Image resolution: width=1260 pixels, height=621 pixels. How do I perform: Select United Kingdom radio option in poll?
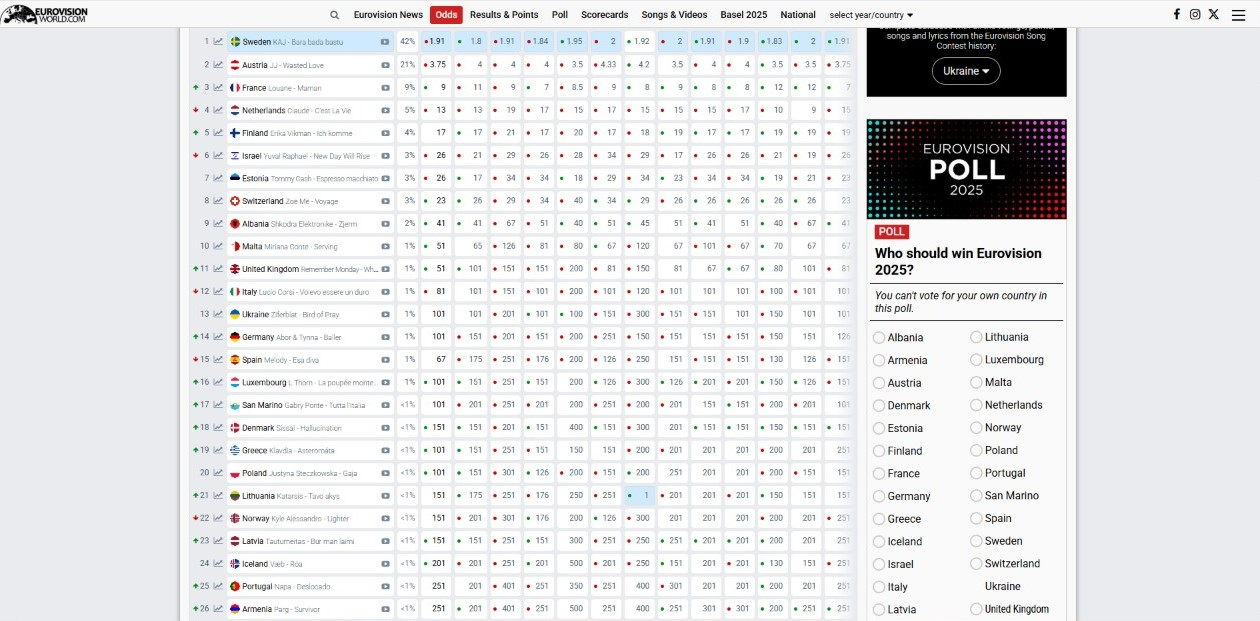tap(976, 609)
